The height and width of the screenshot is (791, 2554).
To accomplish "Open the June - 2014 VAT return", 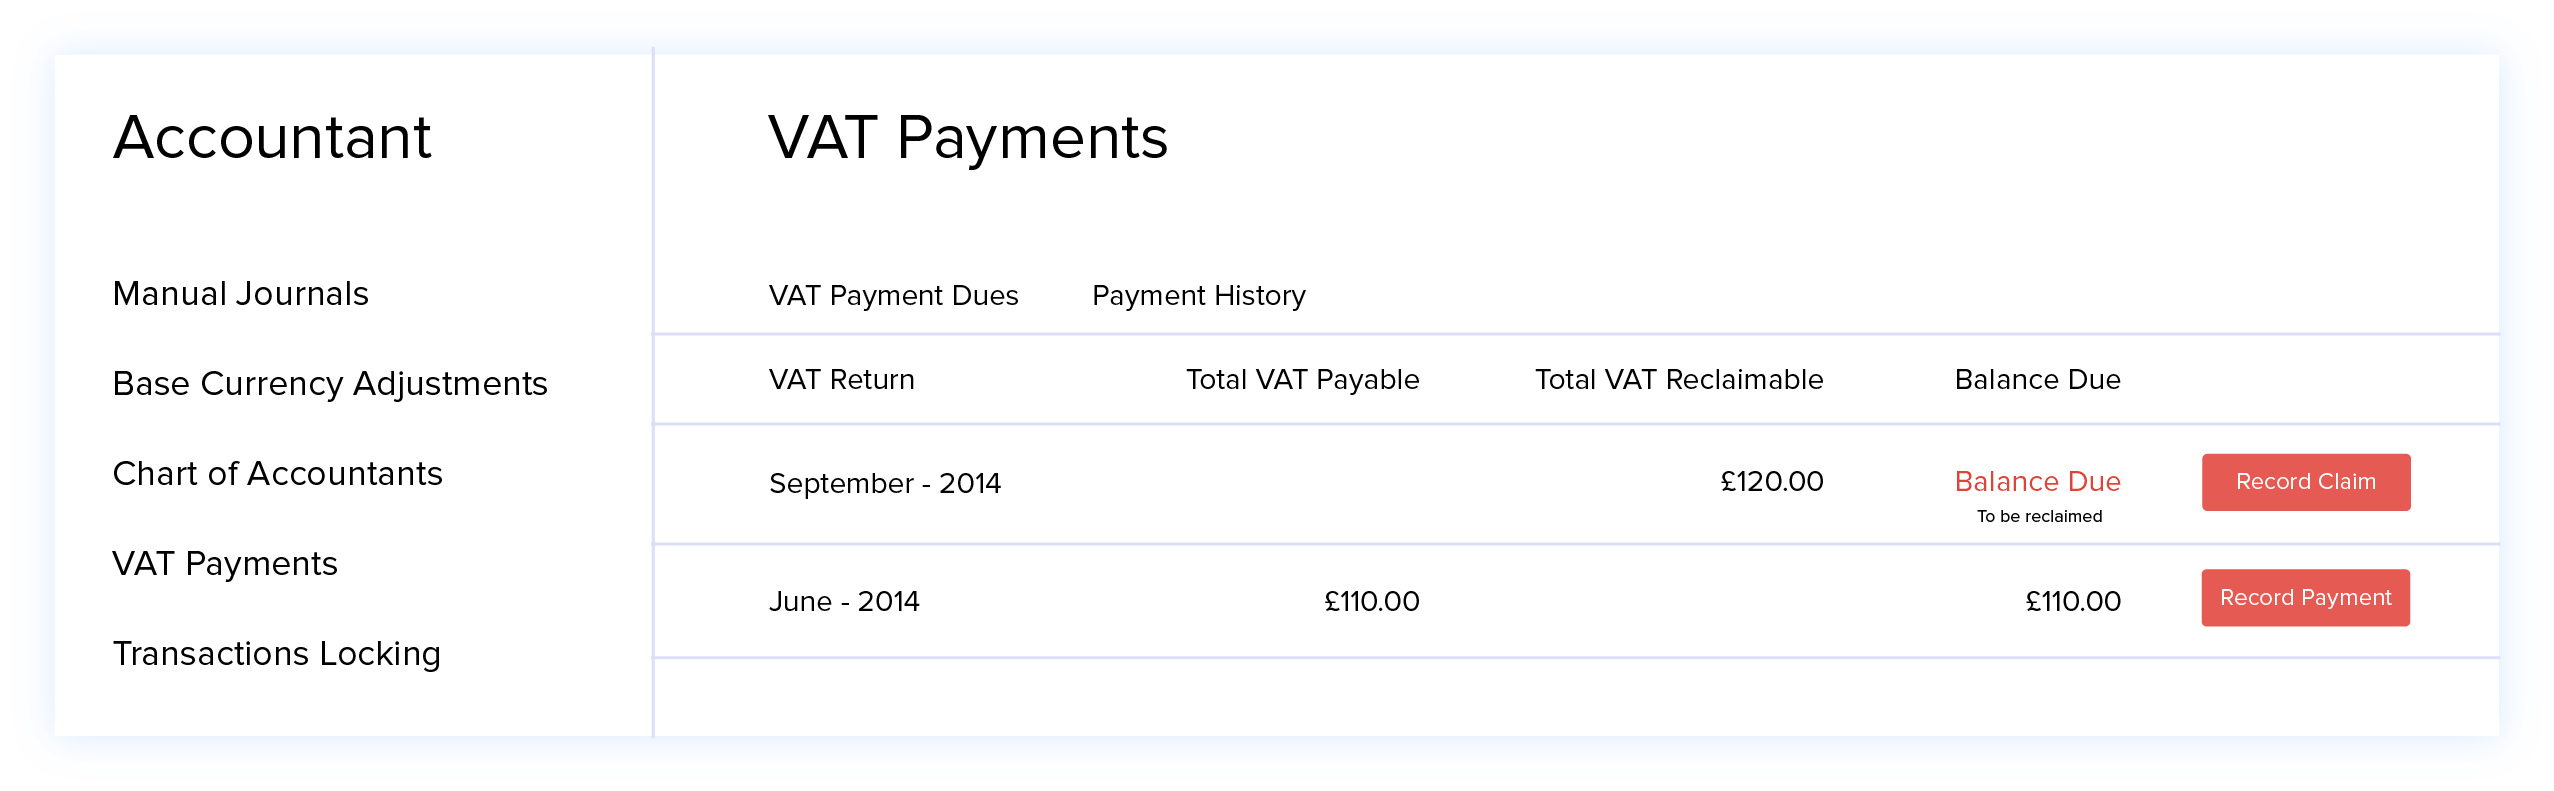I will [x=846, y=601].
